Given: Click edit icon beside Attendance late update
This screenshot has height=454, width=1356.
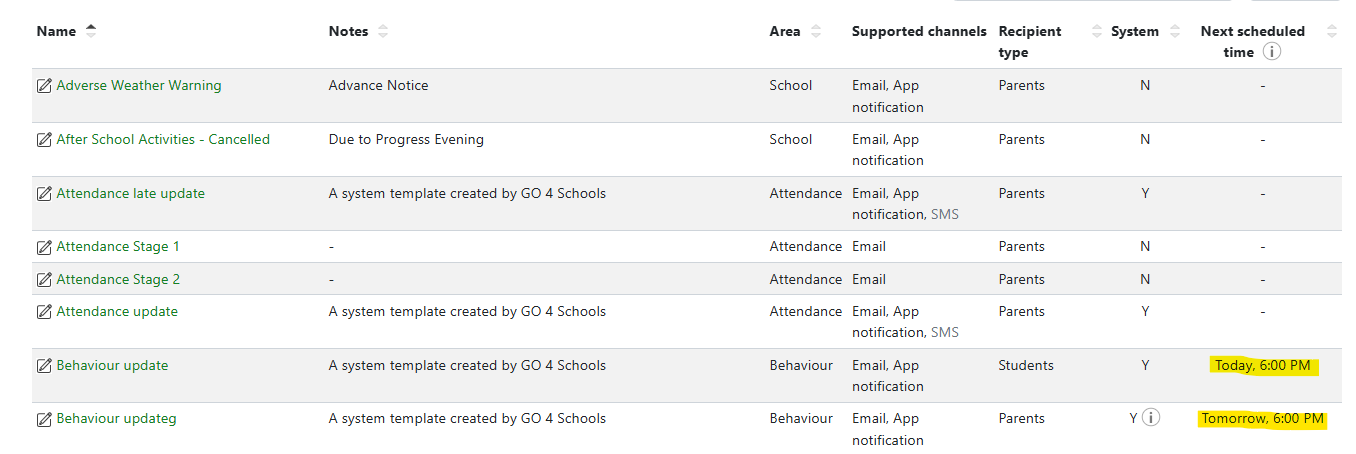Looking at the screenshot, I should point(44,194).
